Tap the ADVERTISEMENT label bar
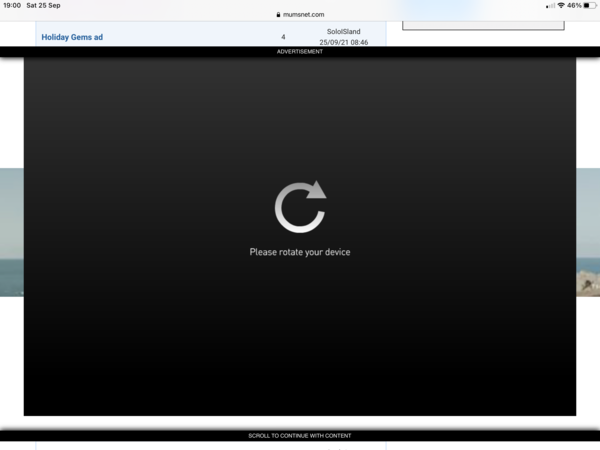Image resolution: width=600 pixels, height=450 pixels. 300,52
